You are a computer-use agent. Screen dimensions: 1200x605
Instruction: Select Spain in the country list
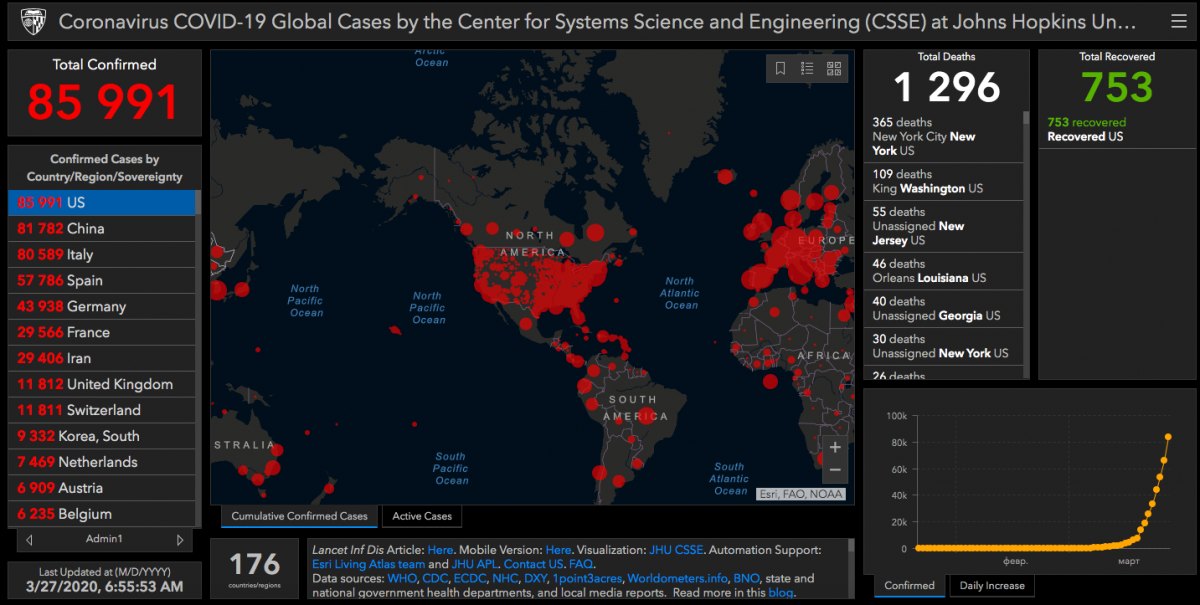(101, 280)
